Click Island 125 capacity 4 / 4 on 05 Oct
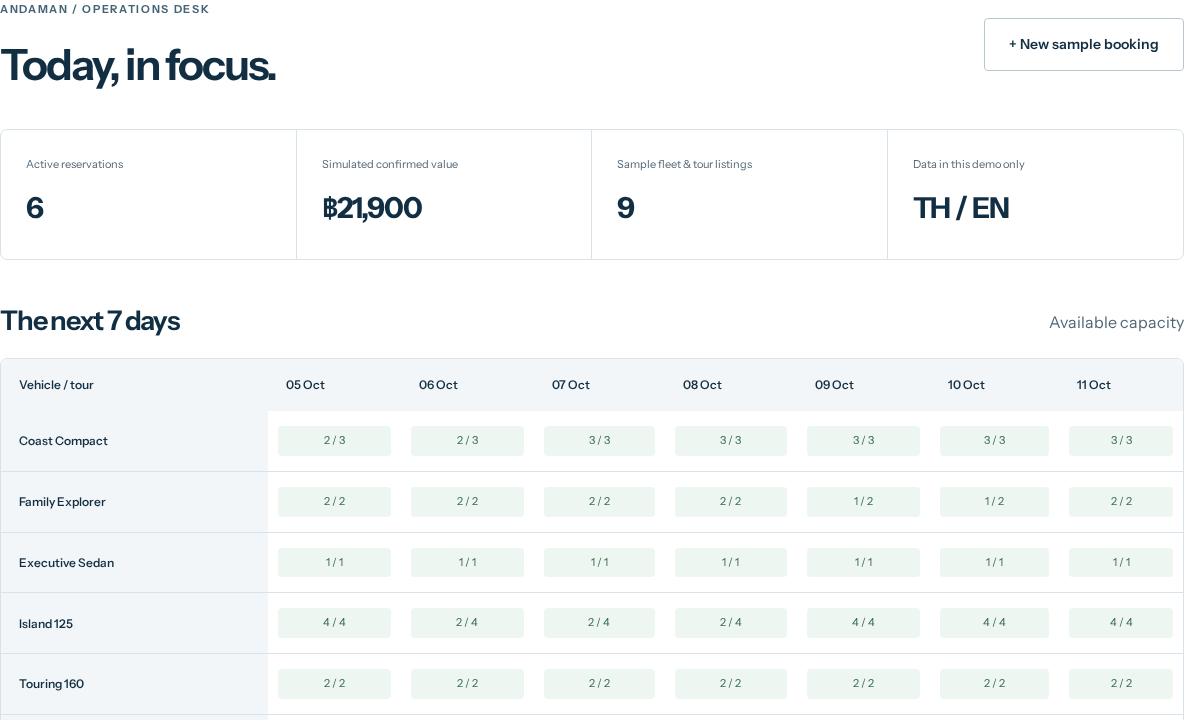 pyautogui.click(x=335, y=623)
